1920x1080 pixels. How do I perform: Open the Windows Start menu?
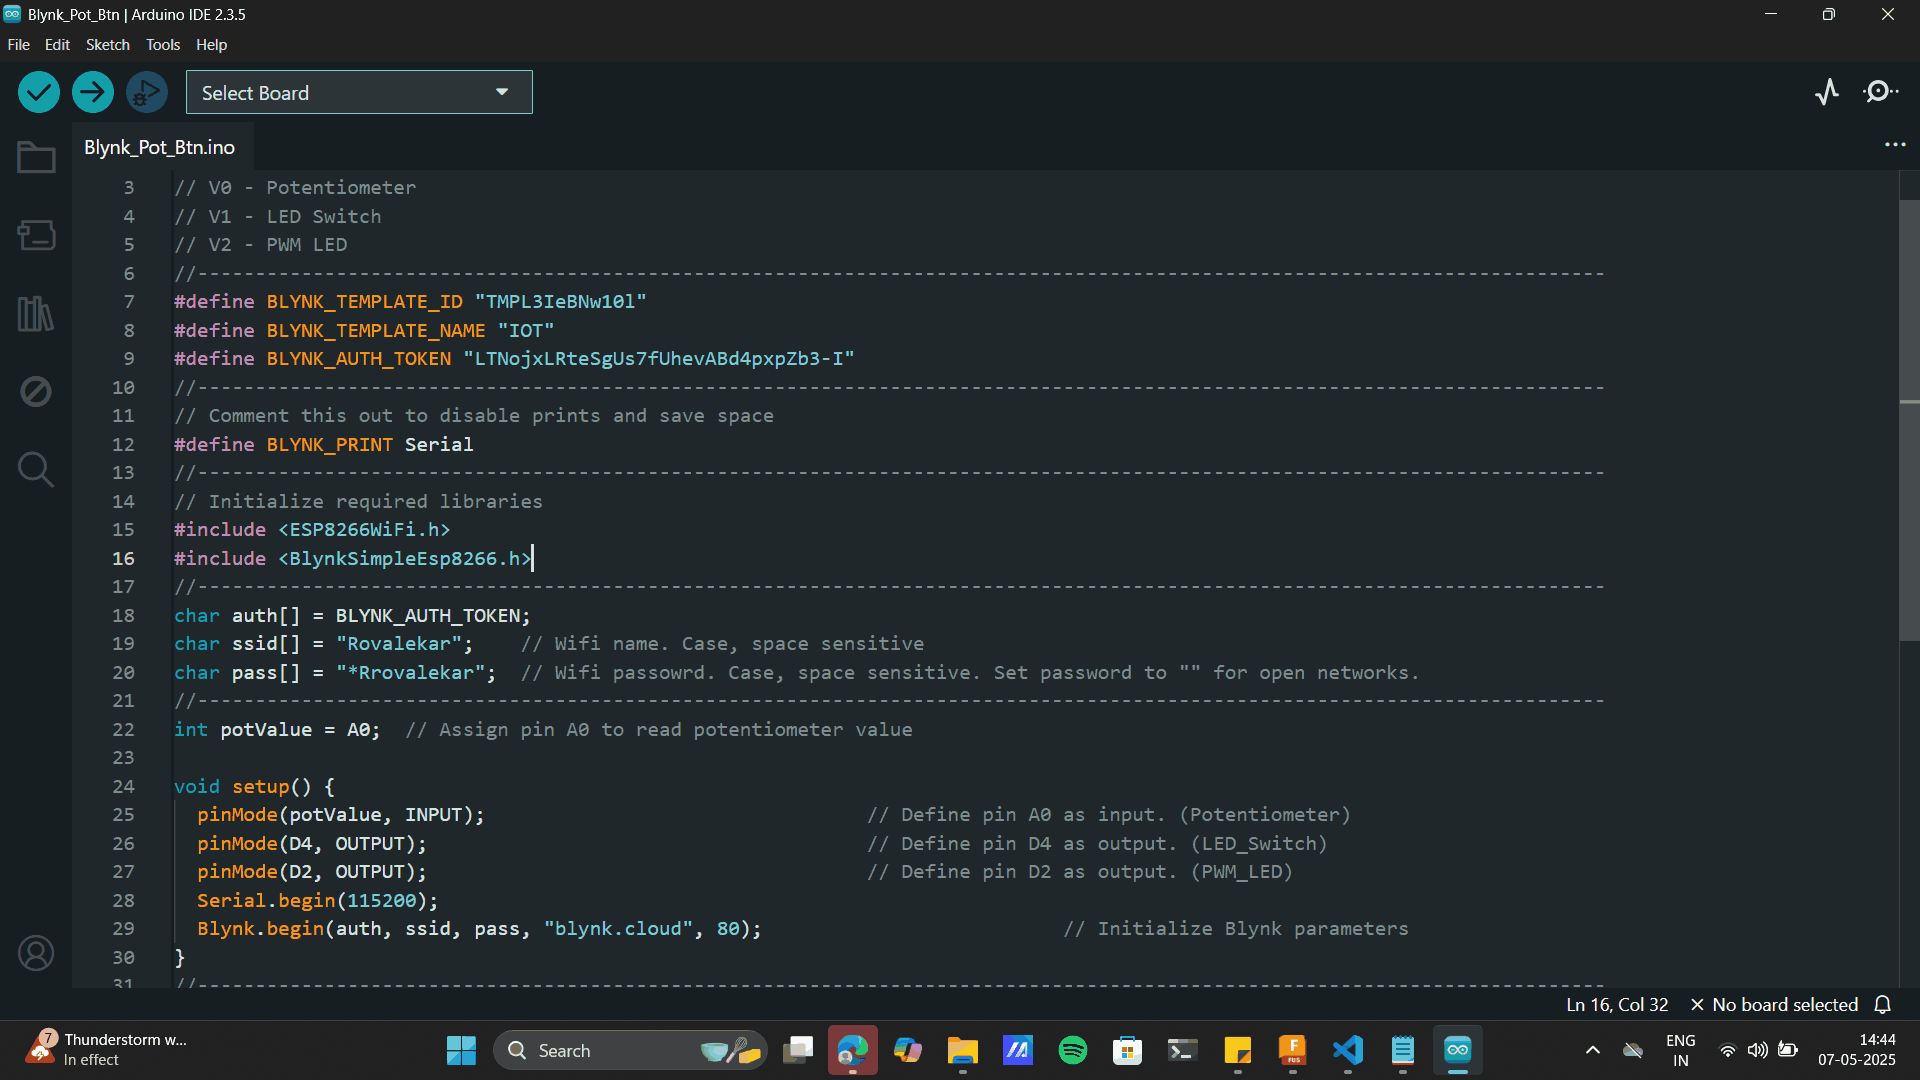(x=461, y=1050)
